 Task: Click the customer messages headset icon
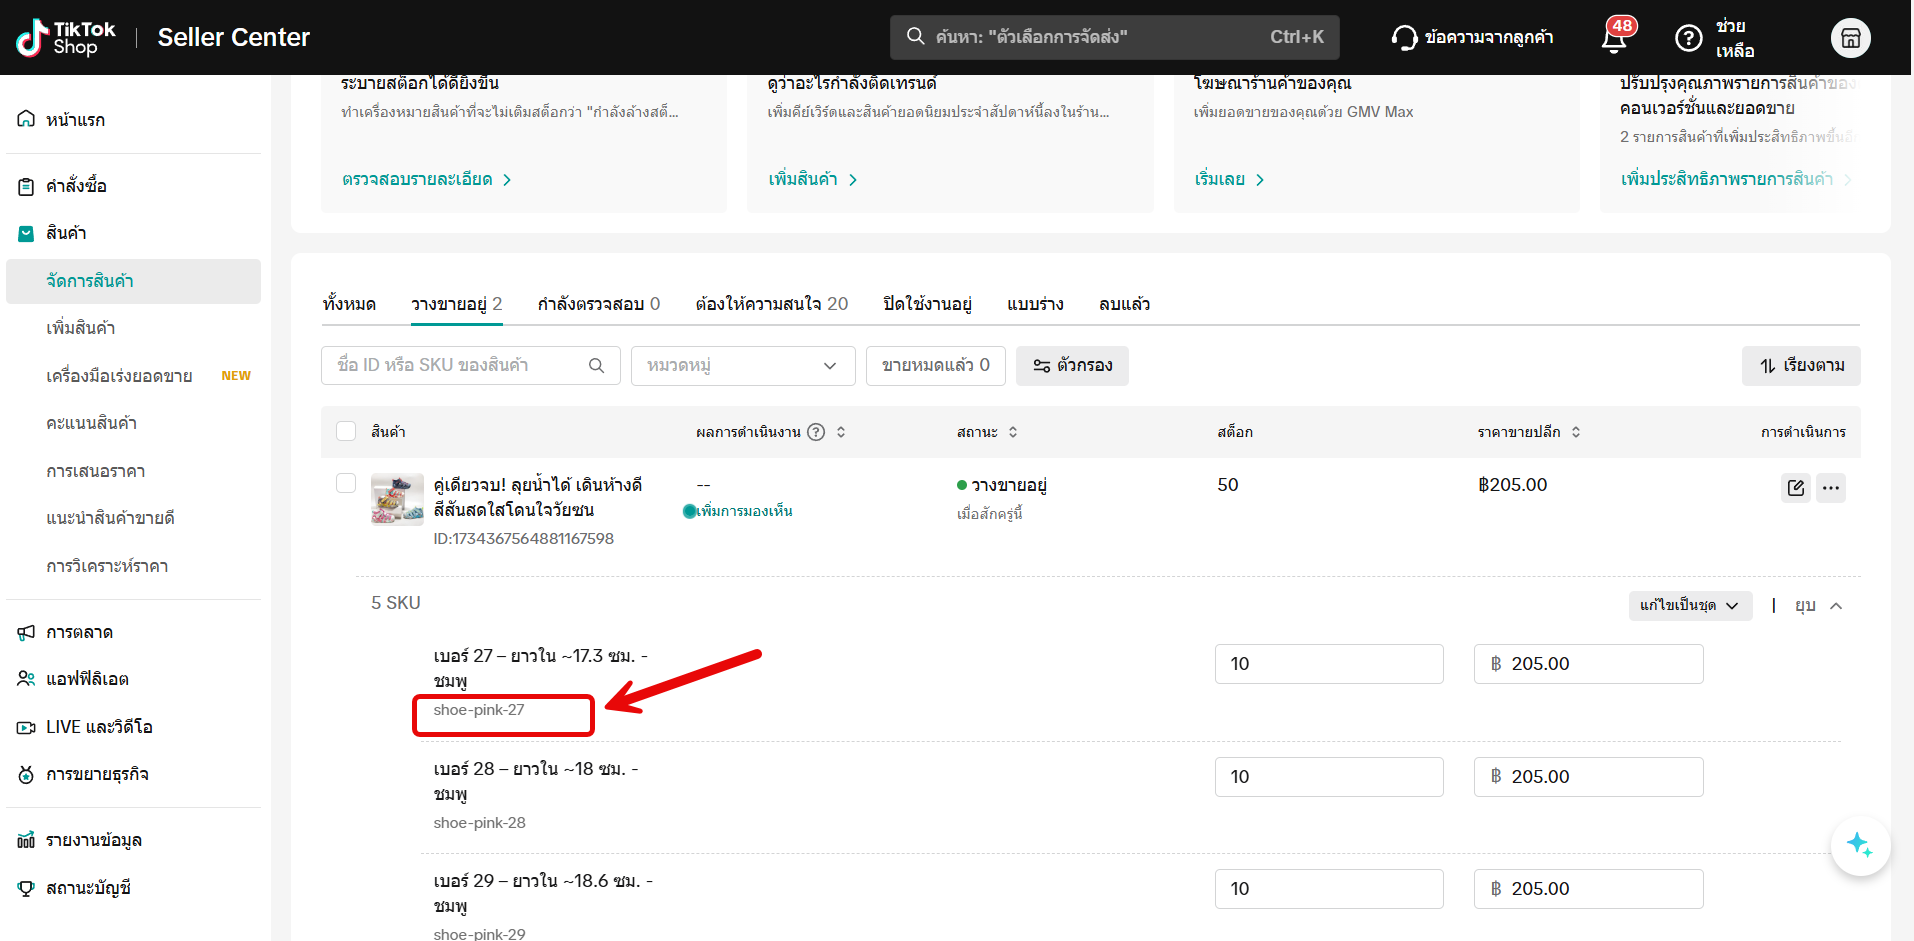[x=1404, y=38]
